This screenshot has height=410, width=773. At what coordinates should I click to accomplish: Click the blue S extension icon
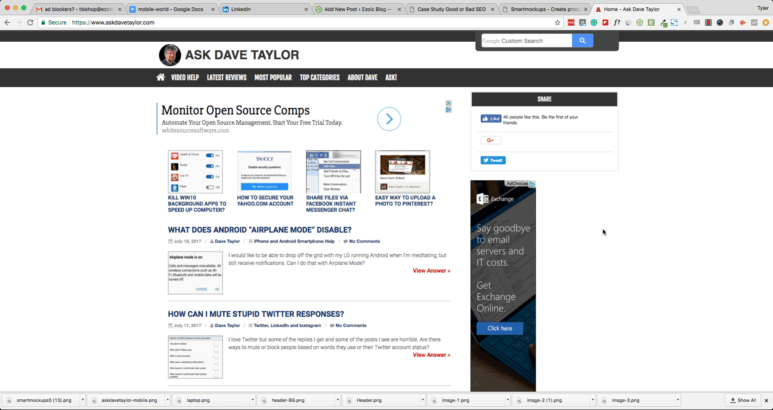point(674,23)
